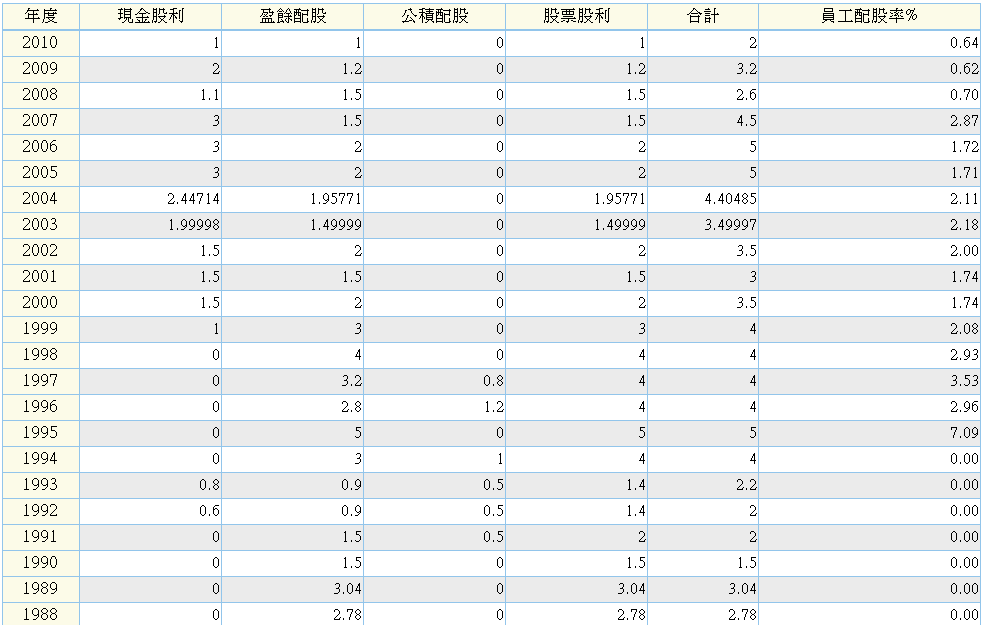Click employee rate 0.62 in 2009 row
The height and width of the screenshot is (625, 983).
[x=964, y=69]
